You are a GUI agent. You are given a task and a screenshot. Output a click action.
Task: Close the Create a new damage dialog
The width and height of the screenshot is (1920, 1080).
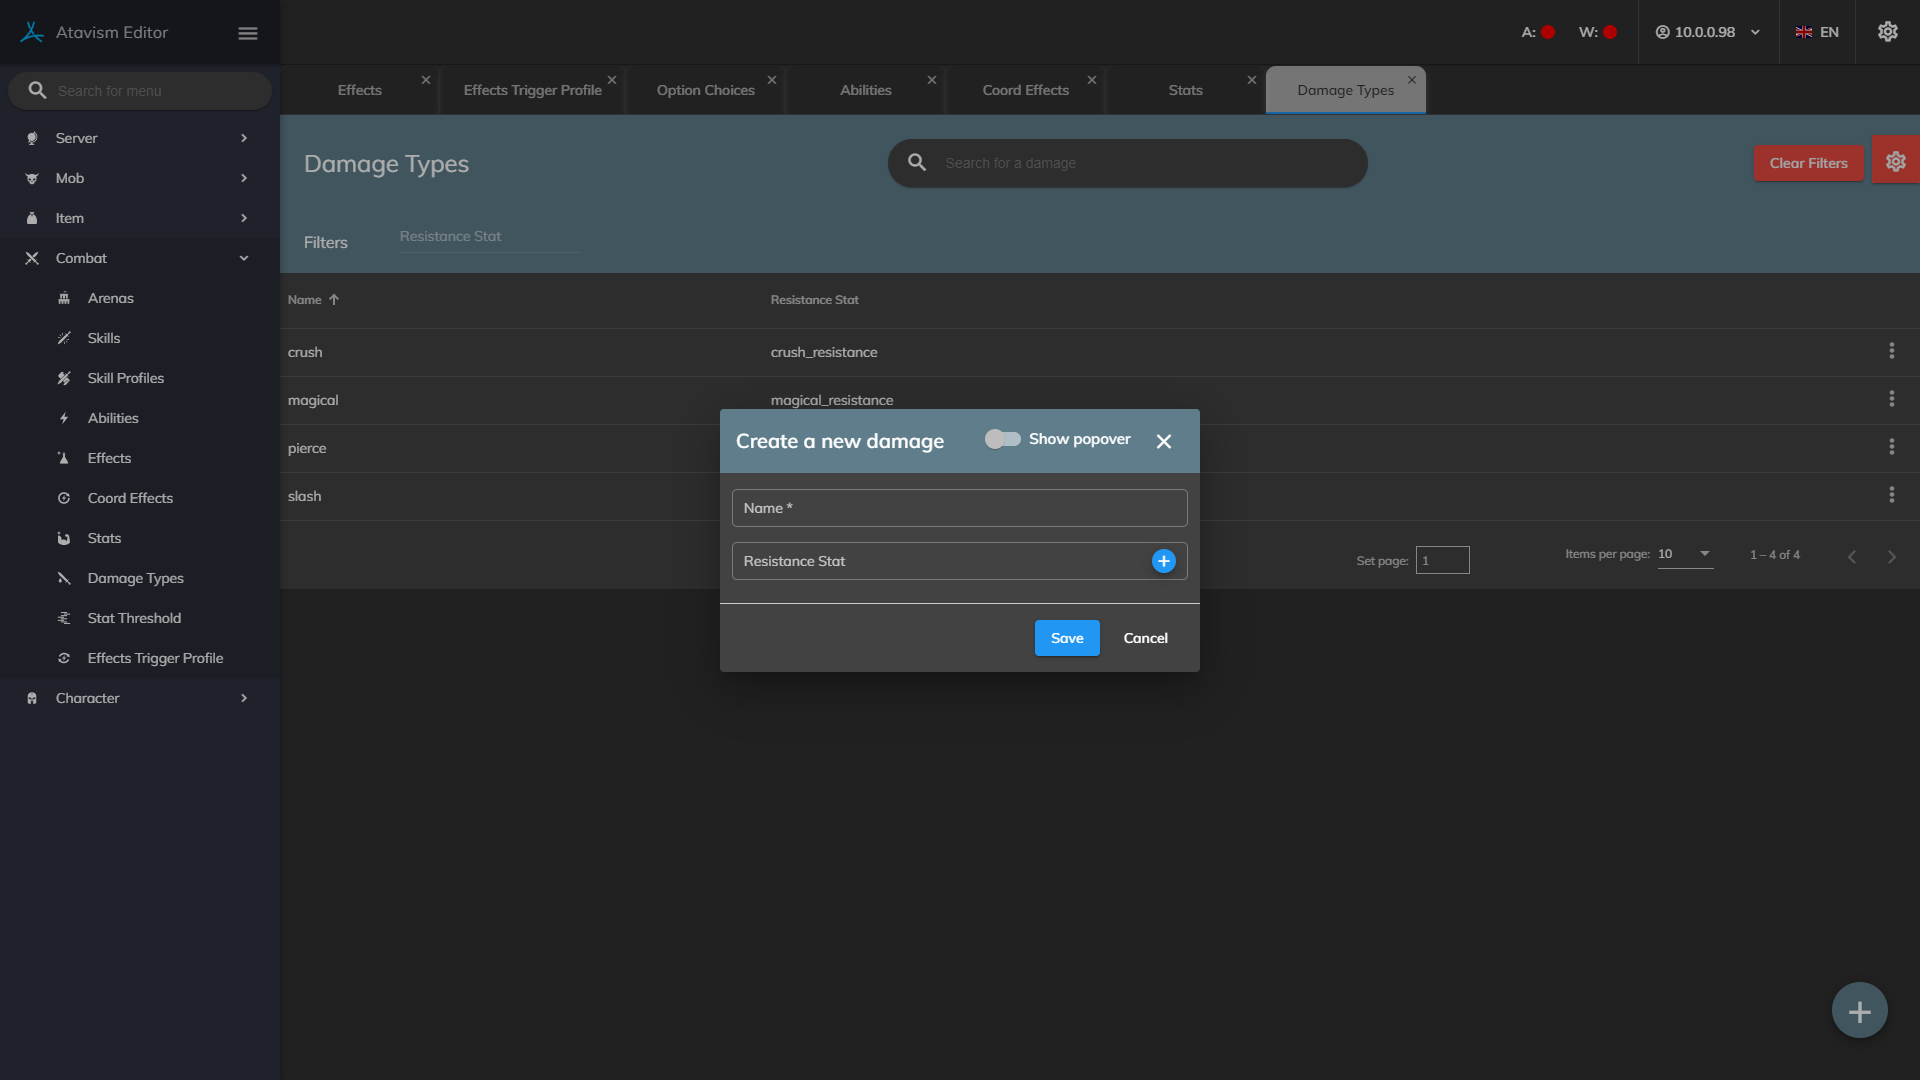1163,441
